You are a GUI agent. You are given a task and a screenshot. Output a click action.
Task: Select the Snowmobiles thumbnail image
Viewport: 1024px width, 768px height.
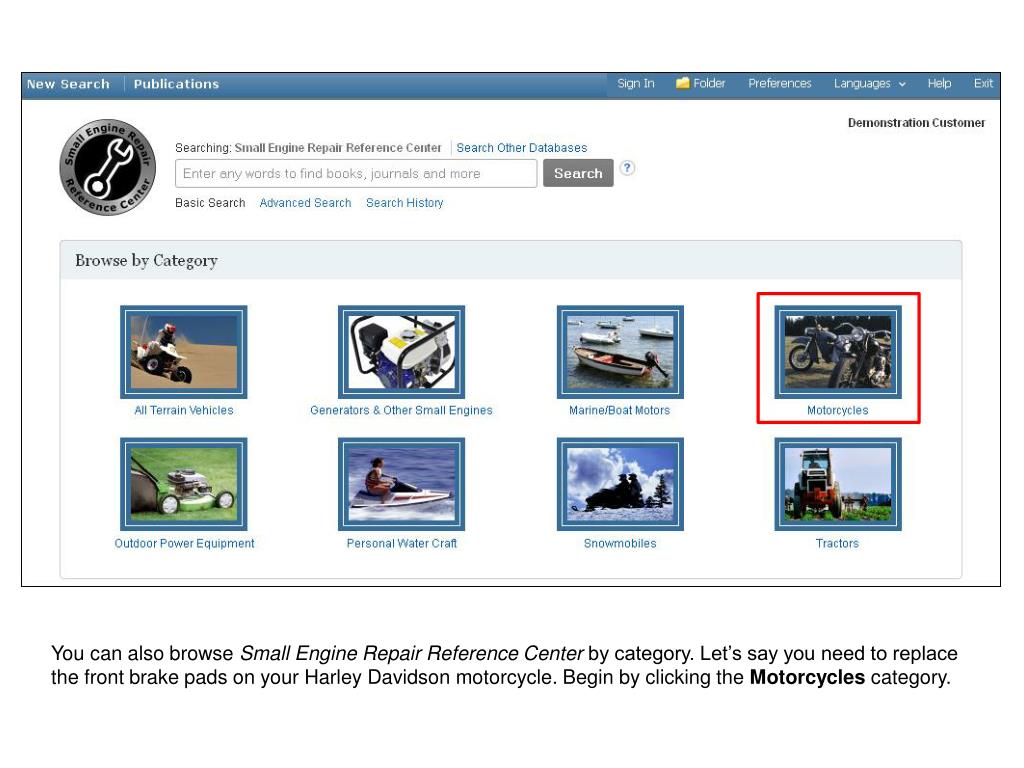coord(620,484)
